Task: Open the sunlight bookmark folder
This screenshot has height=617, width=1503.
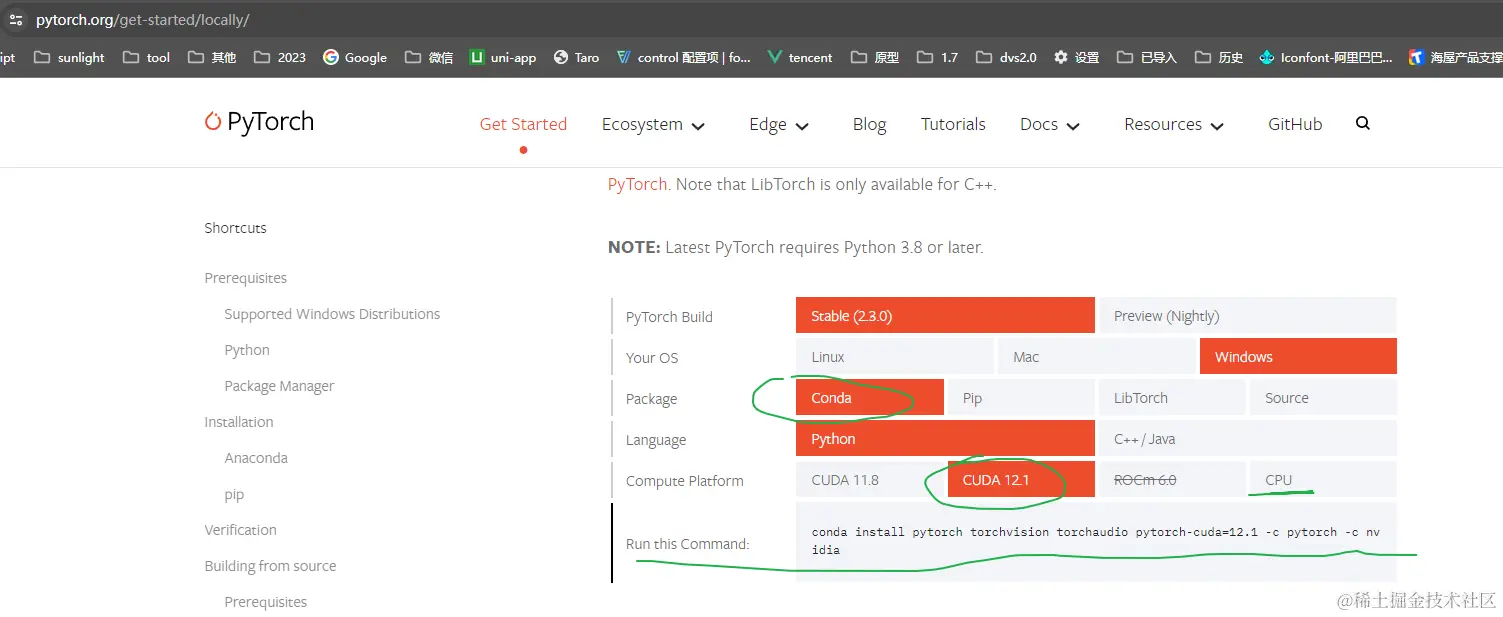Action: click(69, 57)
